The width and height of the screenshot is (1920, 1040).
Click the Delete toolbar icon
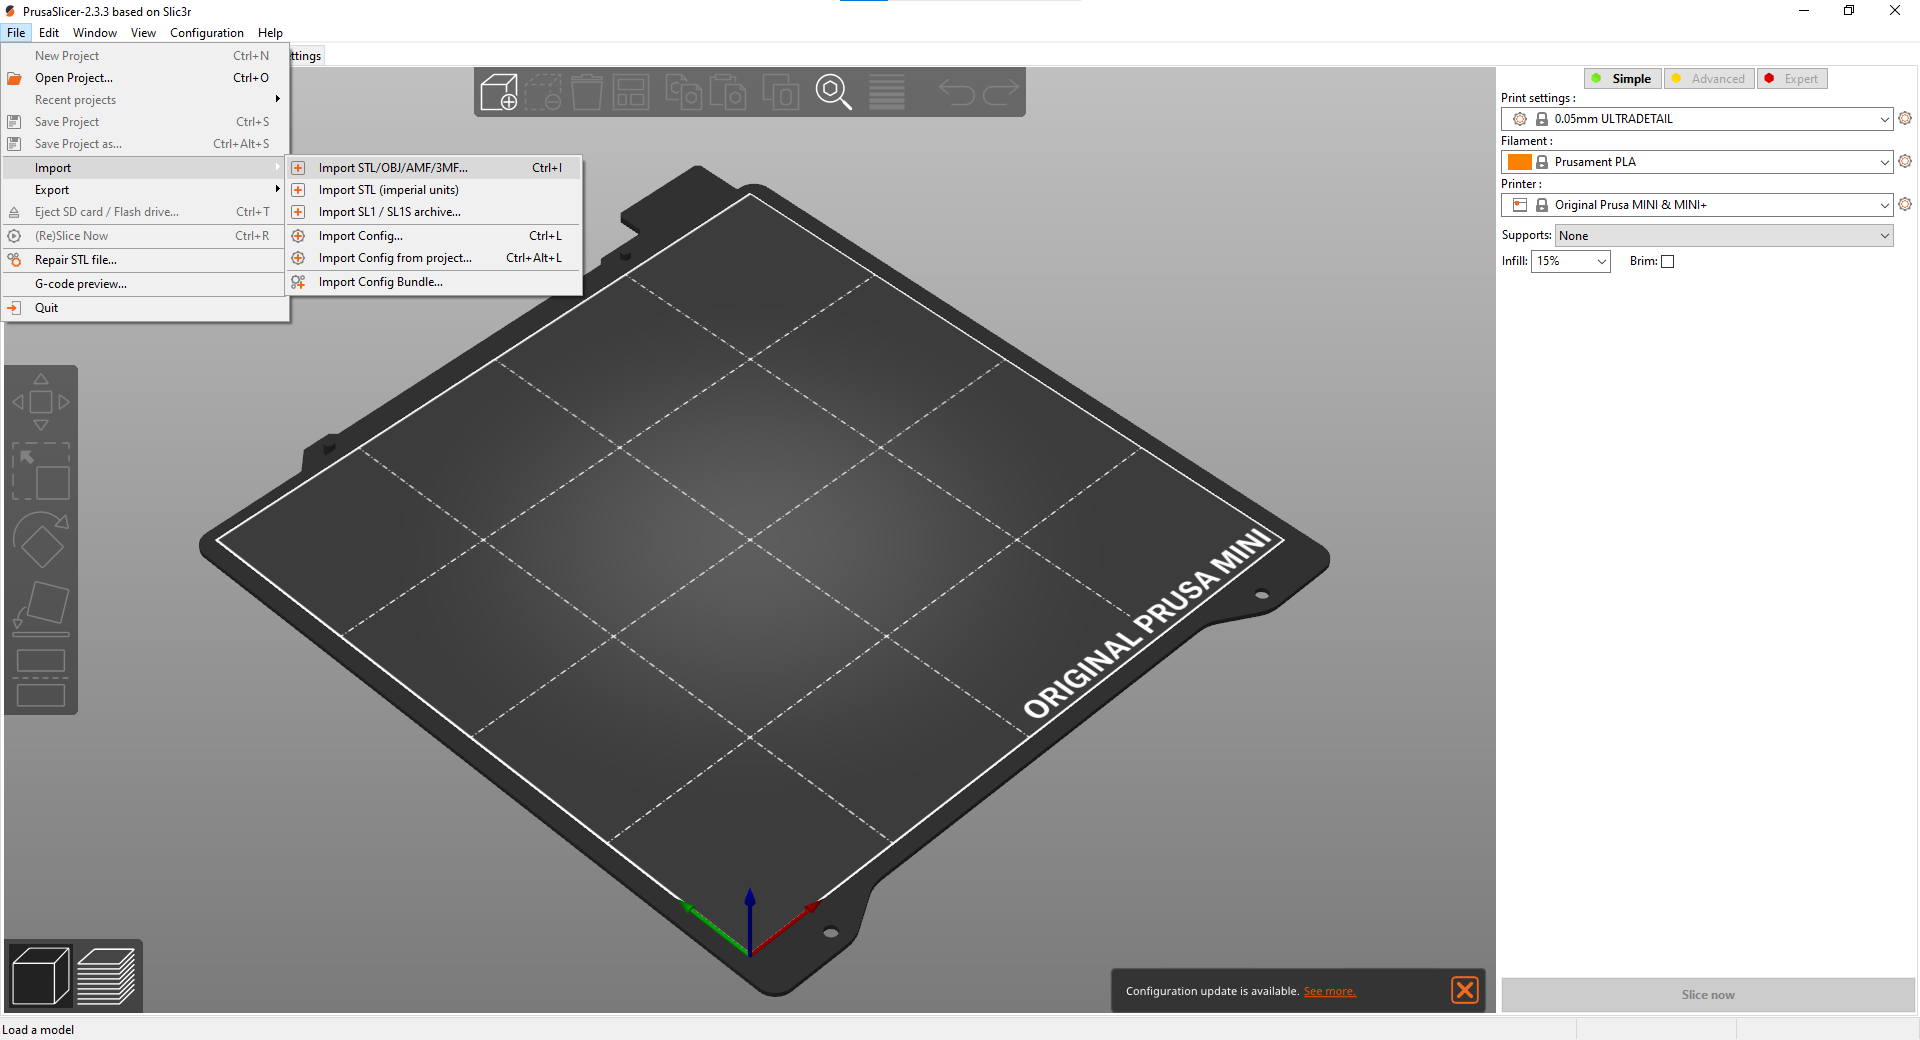pos(543,92)
